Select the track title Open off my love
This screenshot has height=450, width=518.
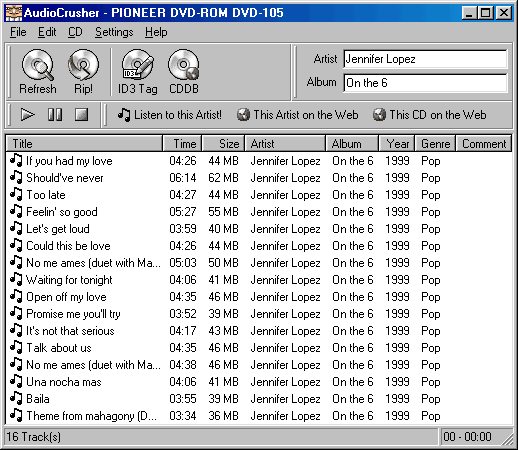point(66,297)
